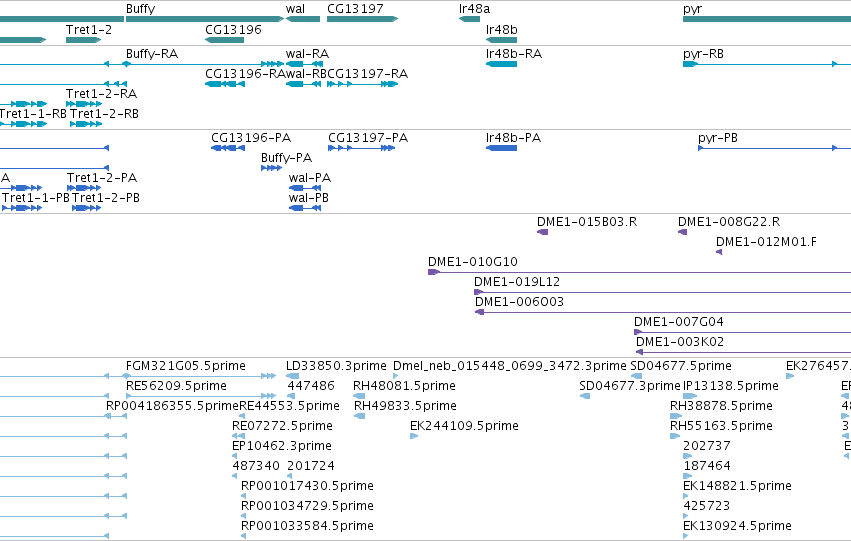
Task: Select the RP004186355.5prime EST label
Action: coord(173,406)
